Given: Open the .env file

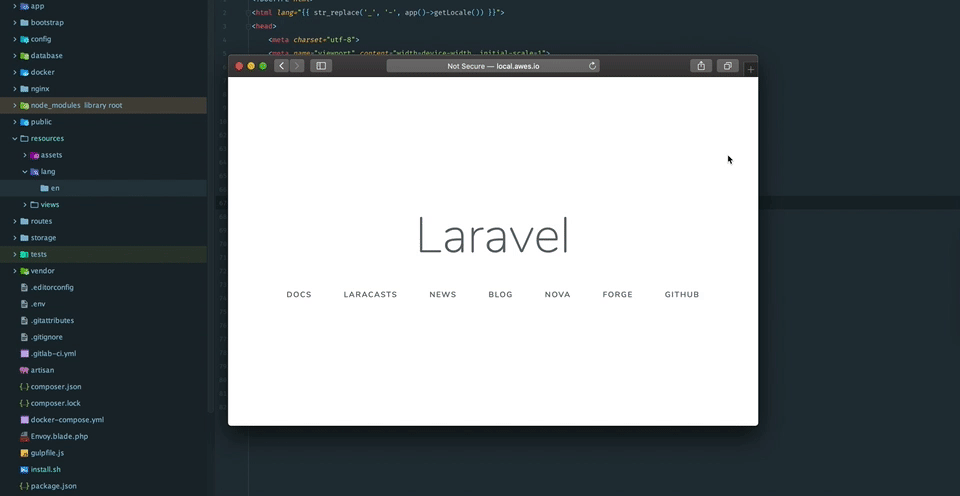Looking at the screenshot, I should point(38,304).
